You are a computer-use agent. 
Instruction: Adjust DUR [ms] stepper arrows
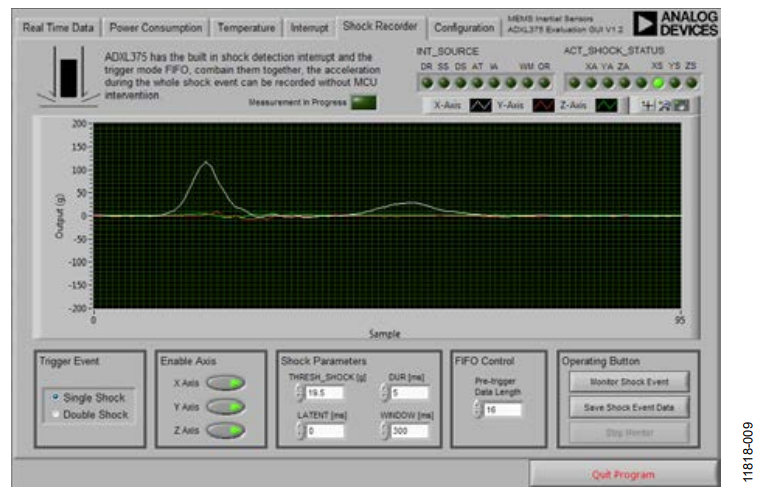click(384, 392)
